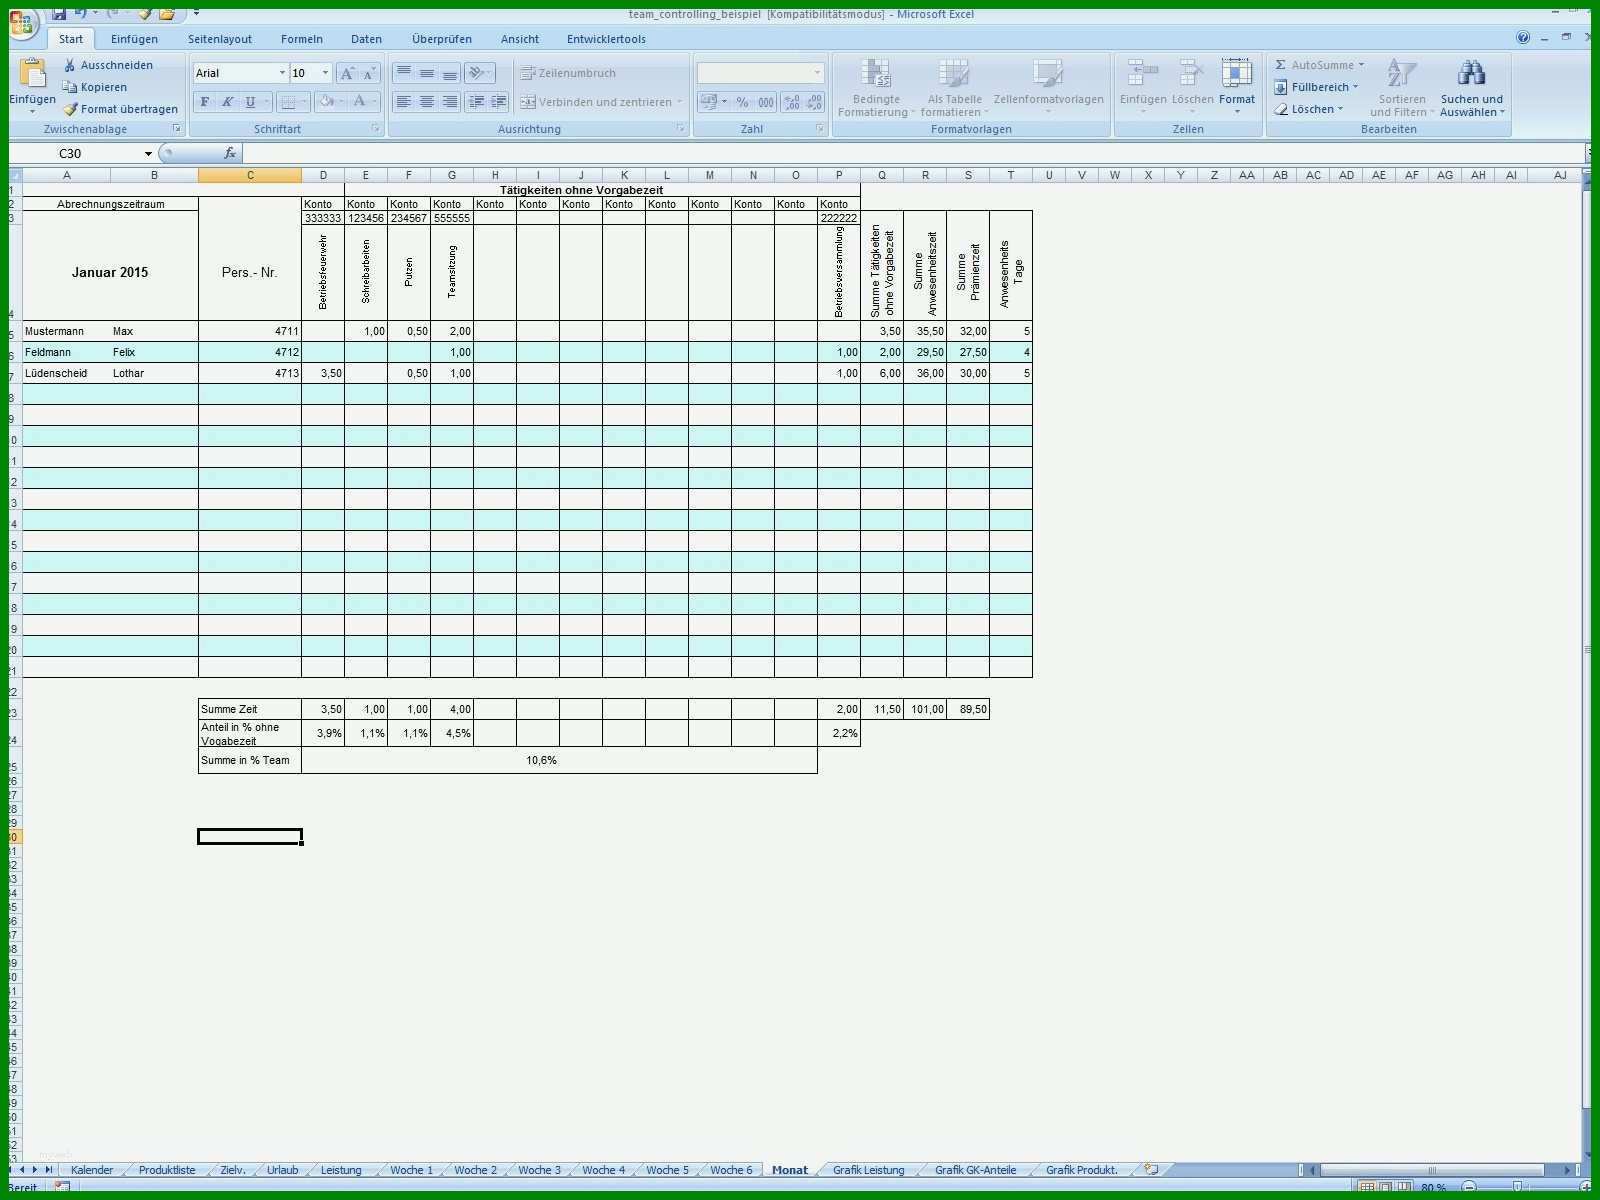Toggle italic formatting K button

(227, 102)
